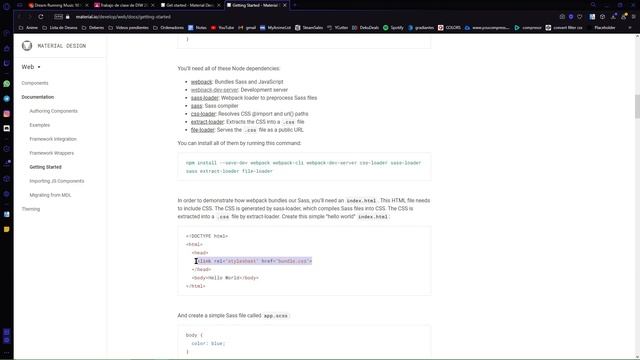The width and height of the screenshot is (640, 360).
Task: Expand the bookmarks bar overflow chevron
Action: [x=630, y=28]
